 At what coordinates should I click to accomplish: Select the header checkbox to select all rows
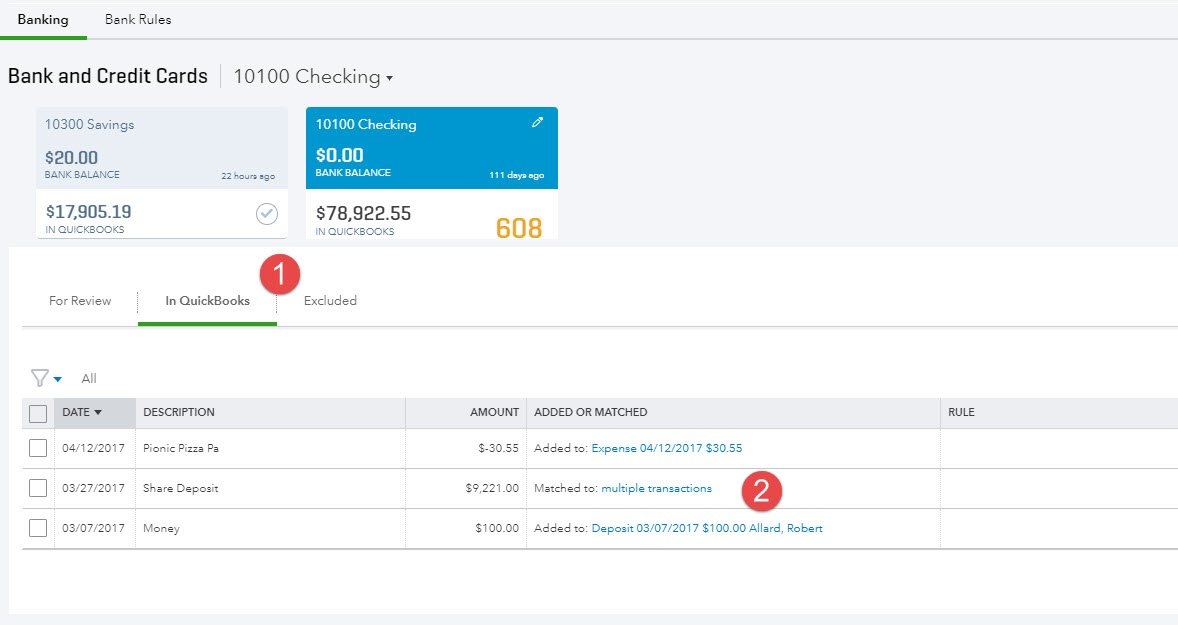[x=38, y=413]
